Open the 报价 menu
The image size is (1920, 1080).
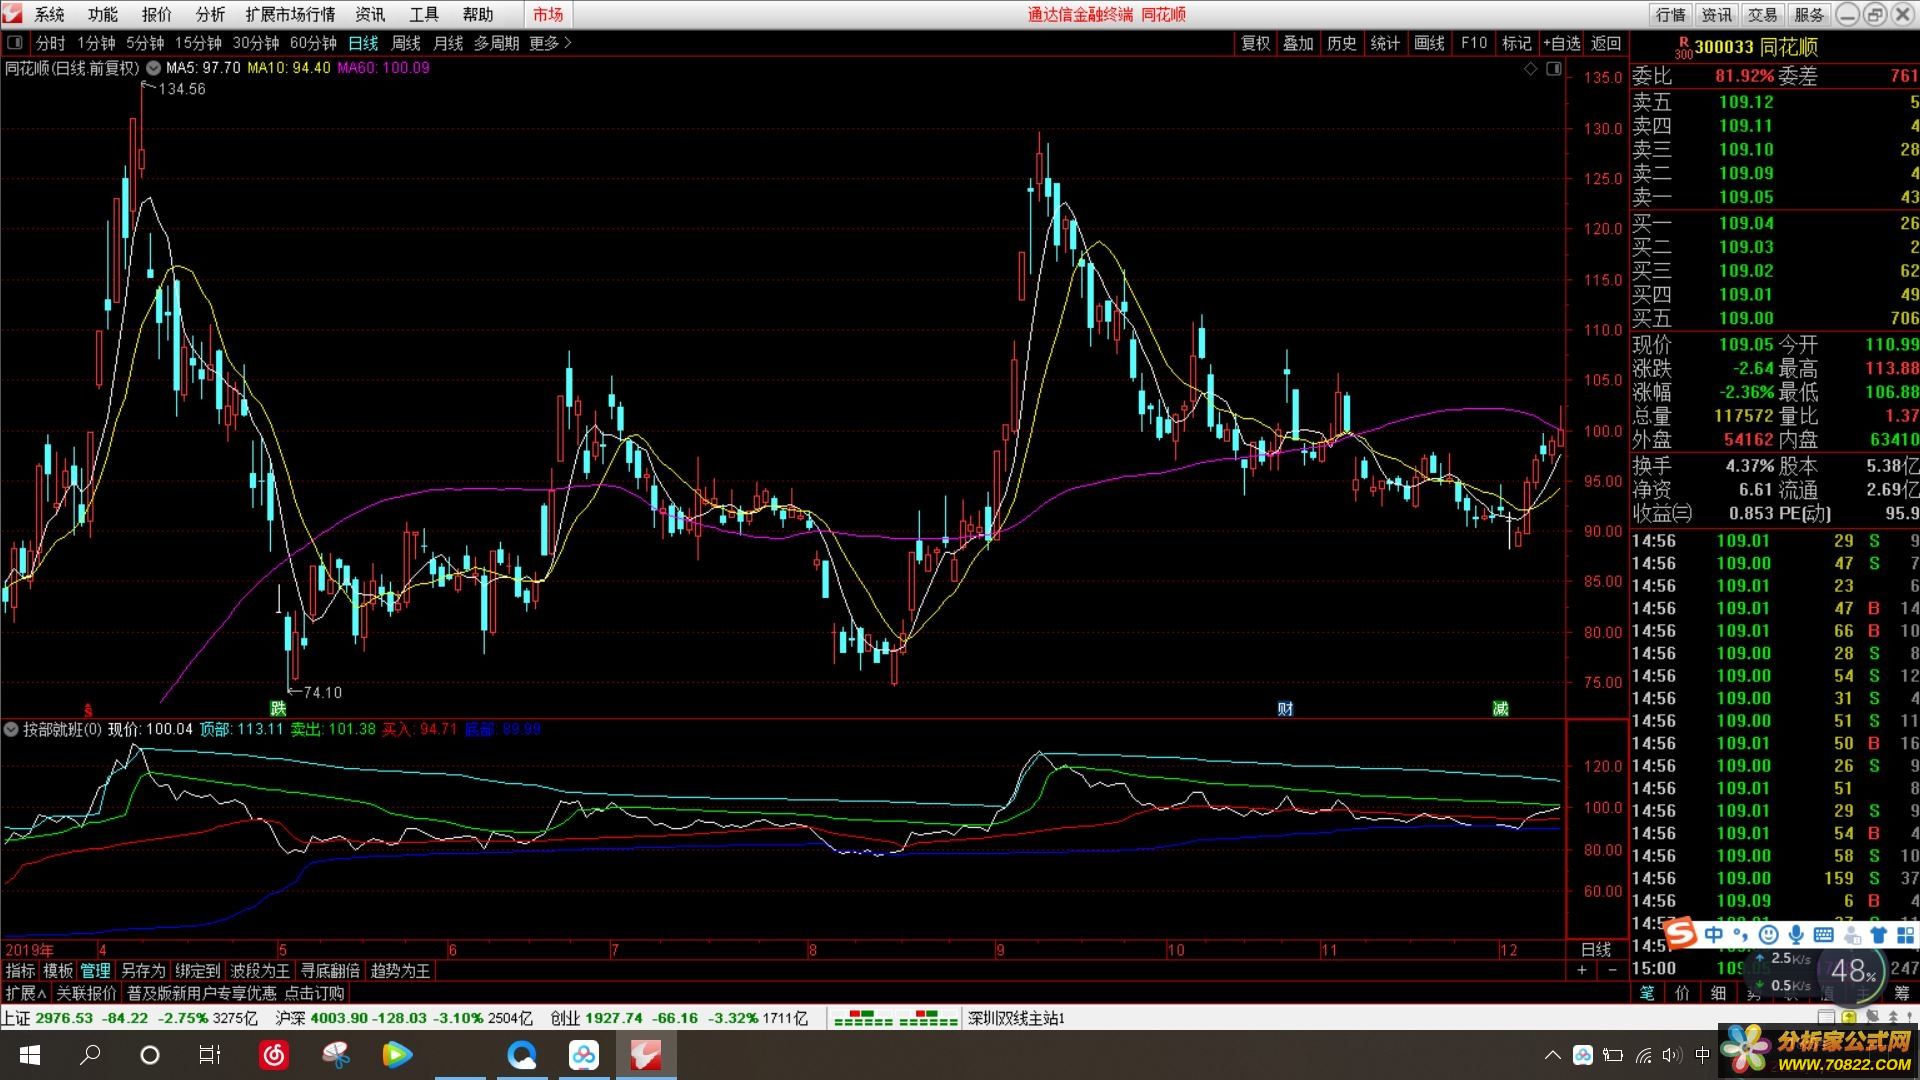pyautogui.click(x=157, y=14)
